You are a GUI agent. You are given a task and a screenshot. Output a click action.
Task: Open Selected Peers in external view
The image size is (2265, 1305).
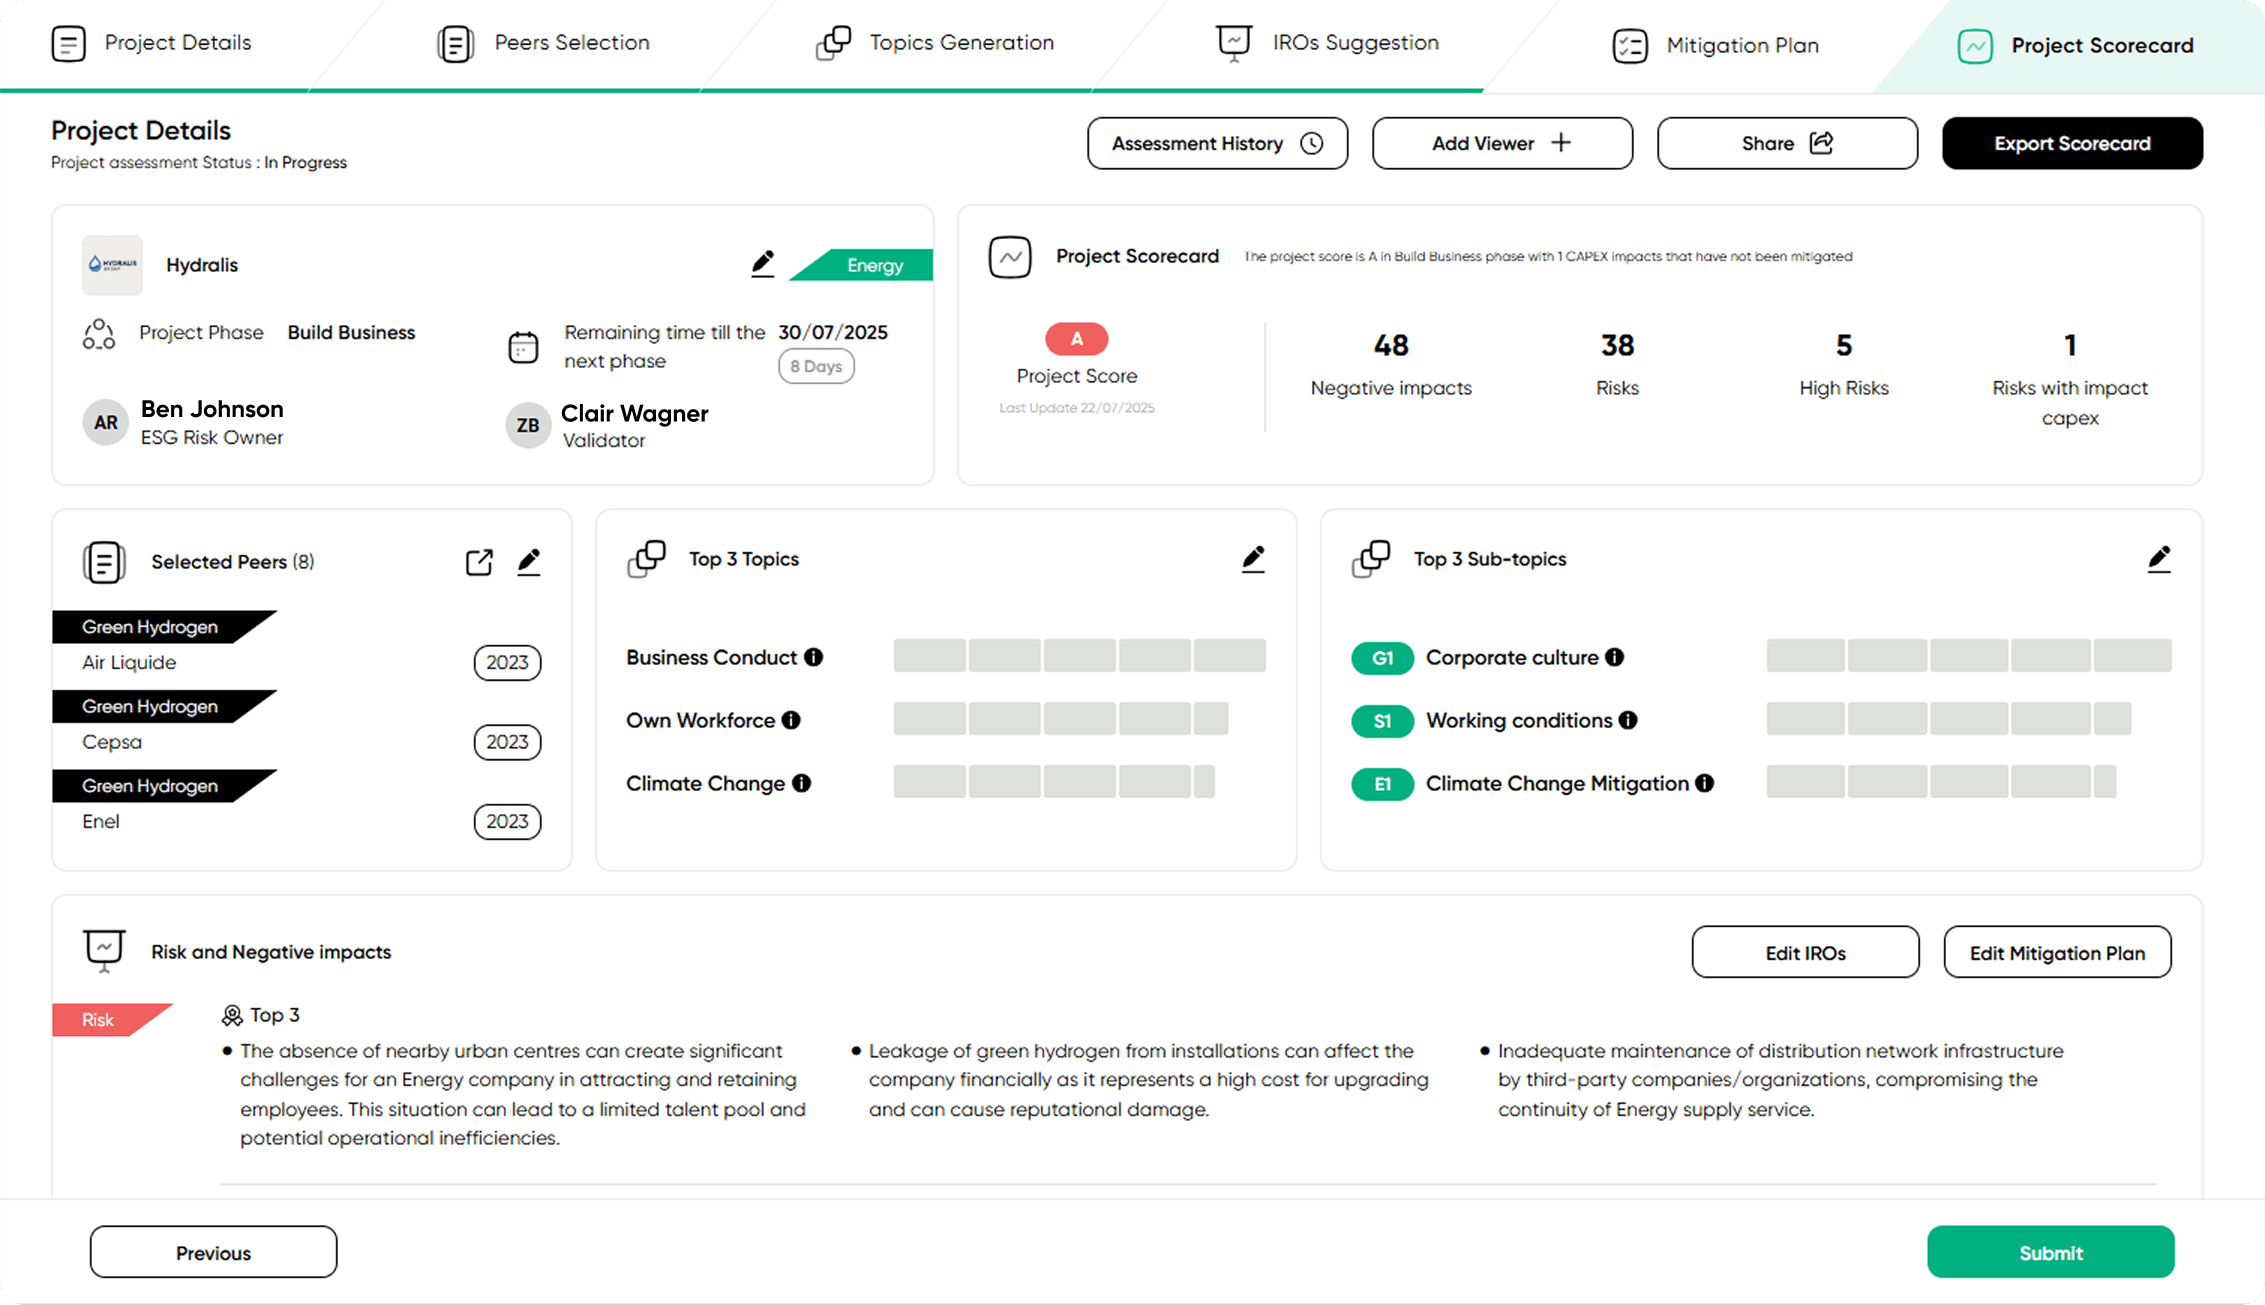click(479, 562)
